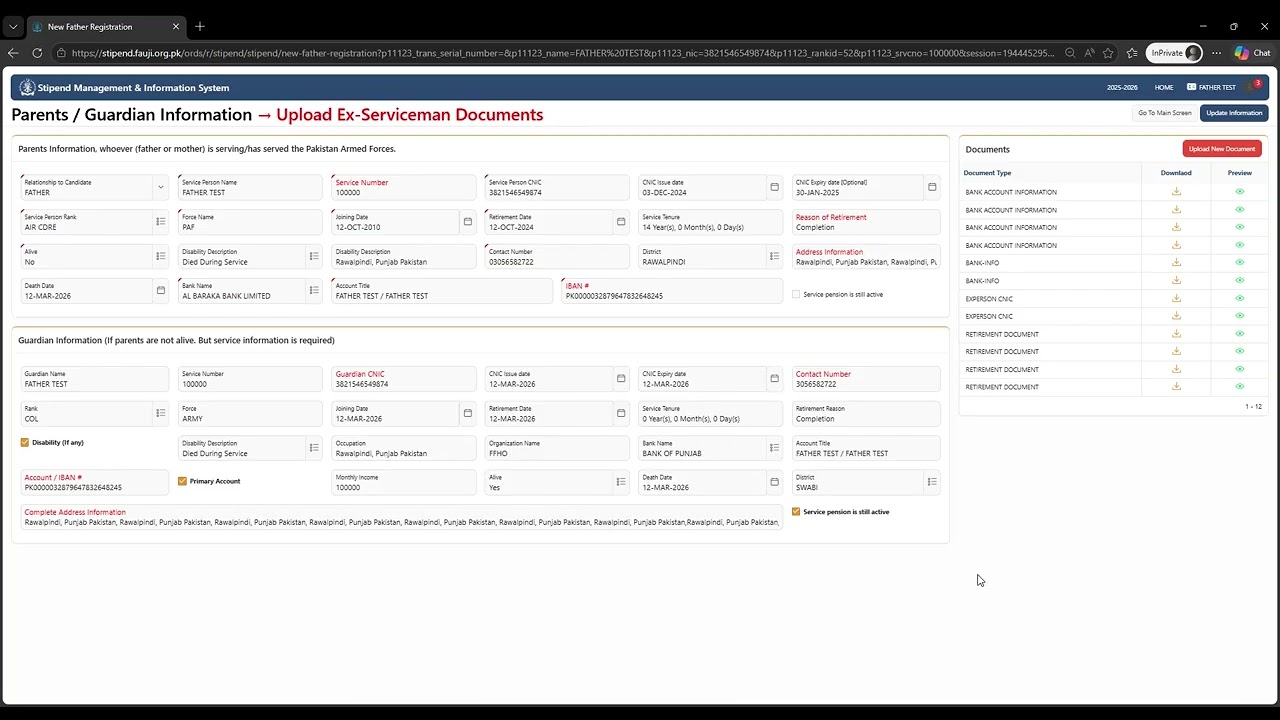Tick parent Service pension is still active
Screen dimensions: 1280x720
pos(796,294)
